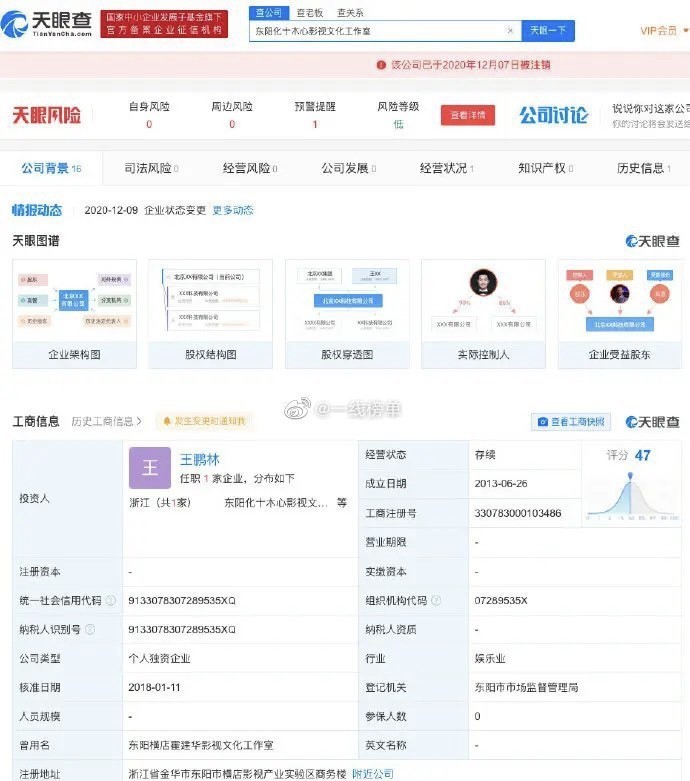This screenshot has width=690, height=781.
Task: Open the VIP会员 dropdown menu
Action: tap(664, 31)
